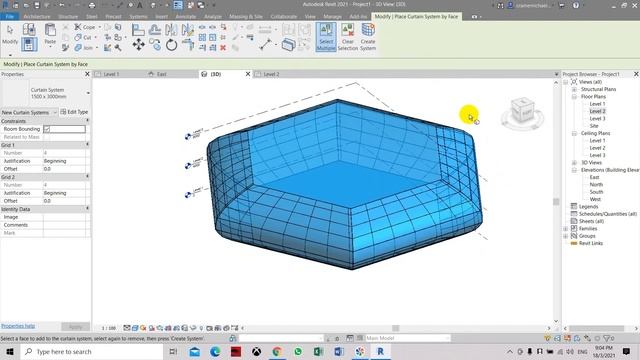Collapse the Grid 1 property group
The image size is (640, 360).
pyautogui.click(x=87, y=144)
